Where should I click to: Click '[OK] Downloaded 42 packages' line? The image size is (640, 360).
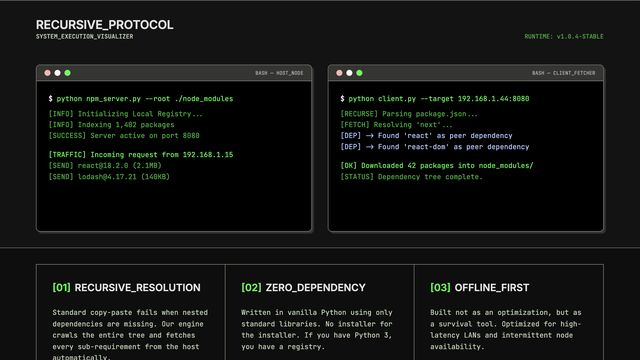[x=437, y=166]
